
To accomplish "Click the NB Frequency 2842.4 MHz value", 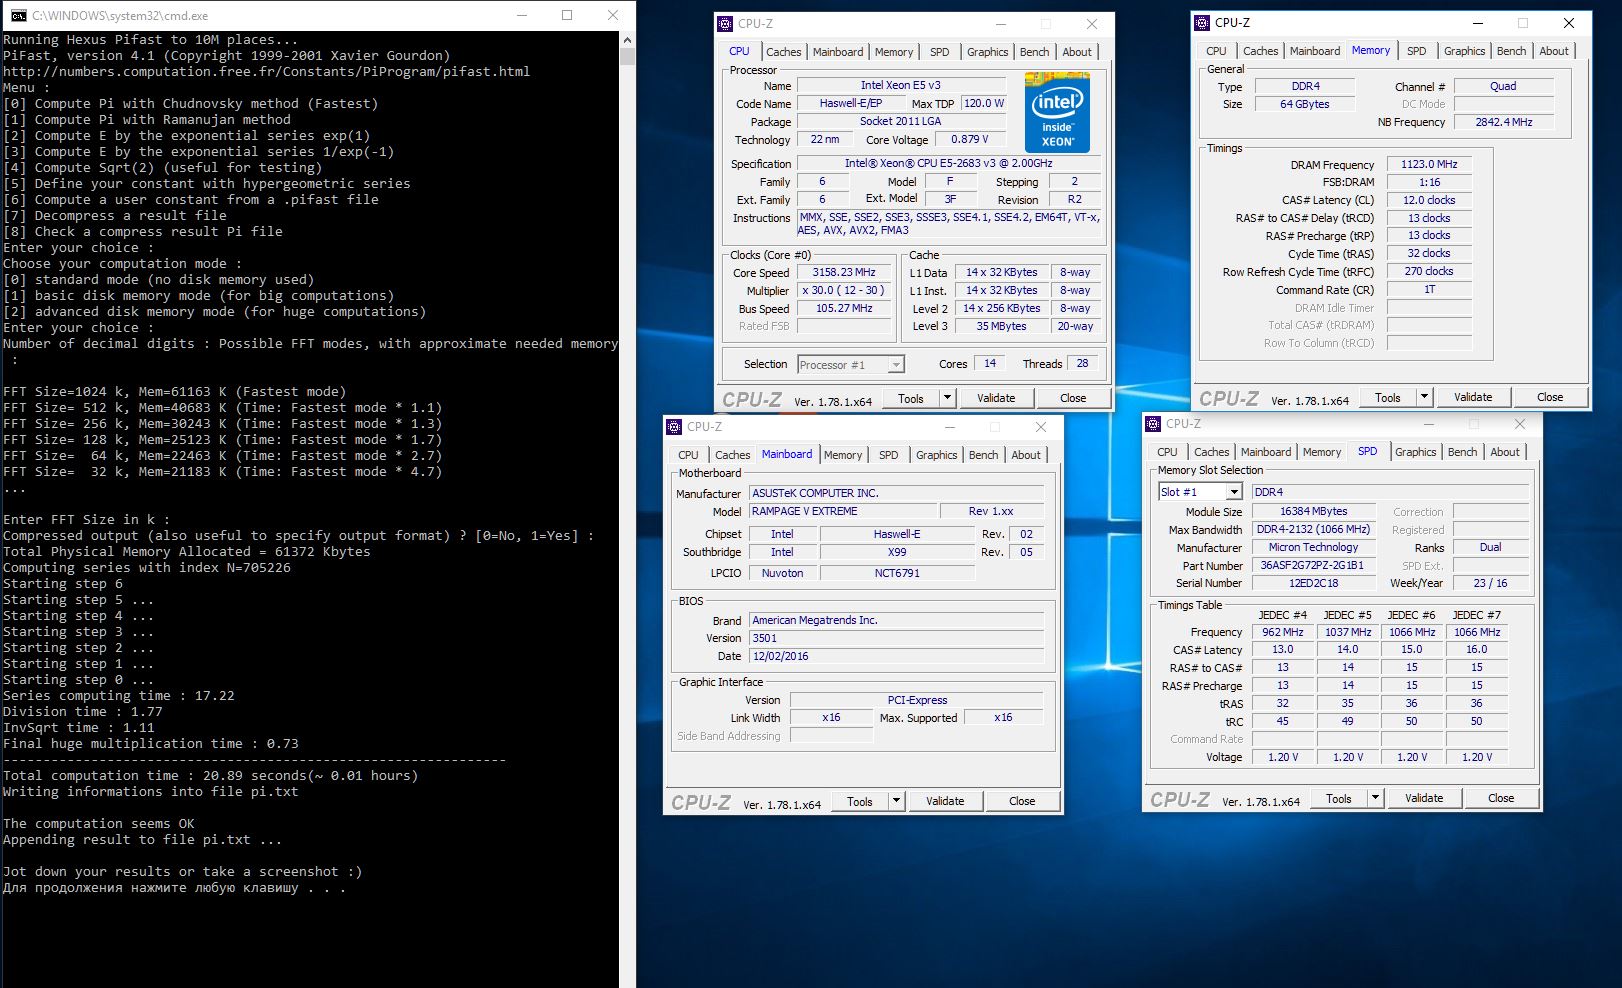I will [1503, 122].
